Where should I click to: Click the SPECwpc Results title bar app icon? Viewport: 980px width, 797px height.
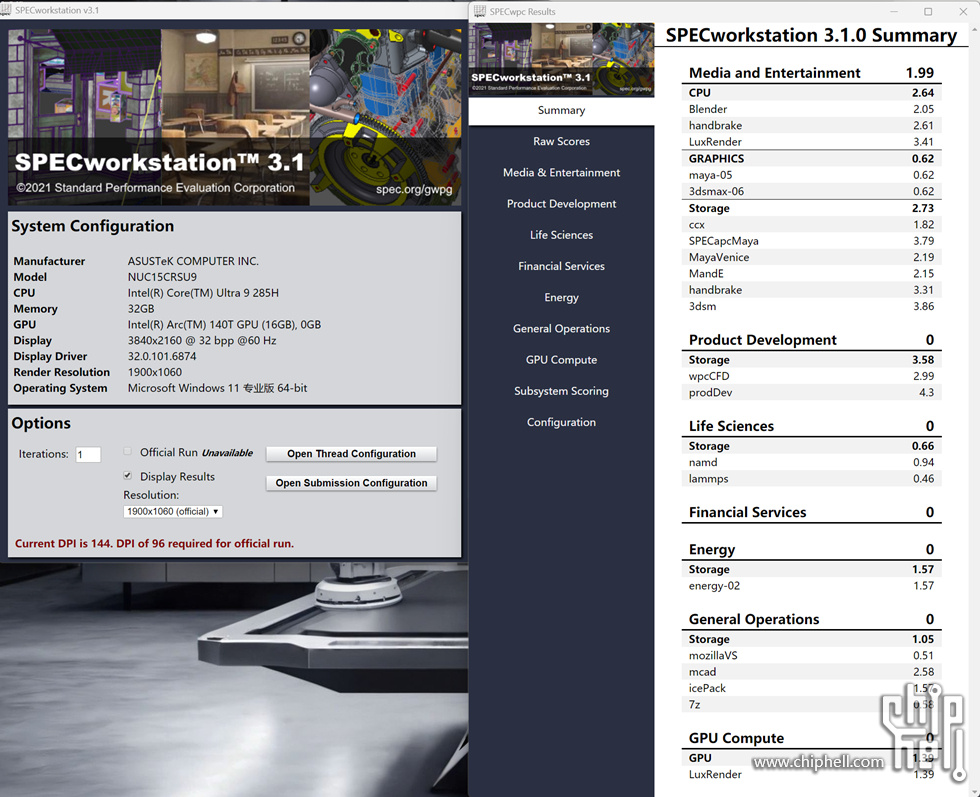479,11
